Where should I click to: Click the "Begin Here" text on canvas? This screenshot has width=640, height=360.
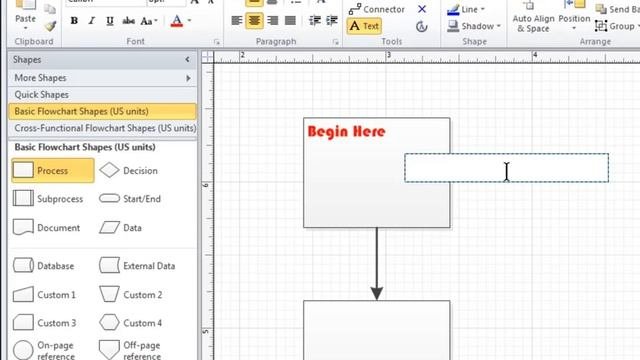pyautogui.click(x=346, y=131)
